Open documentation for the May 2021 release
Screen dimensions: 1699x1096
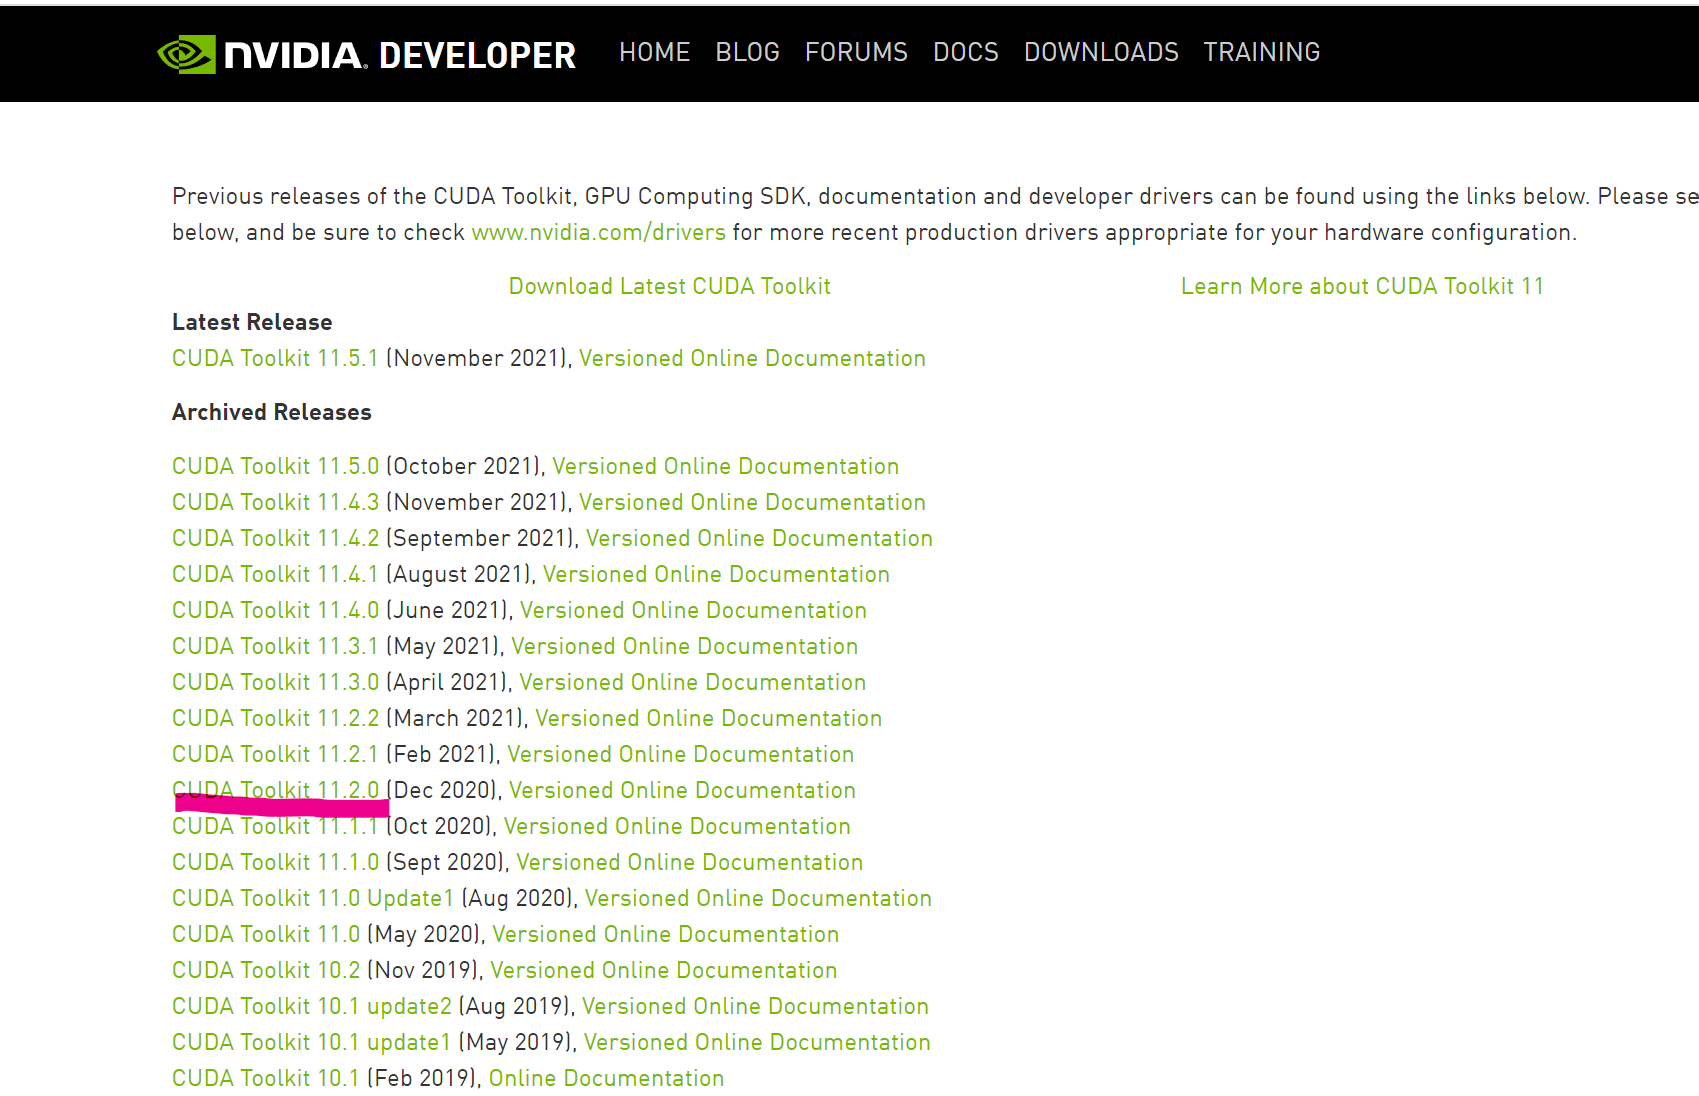(x=684, y=646)
